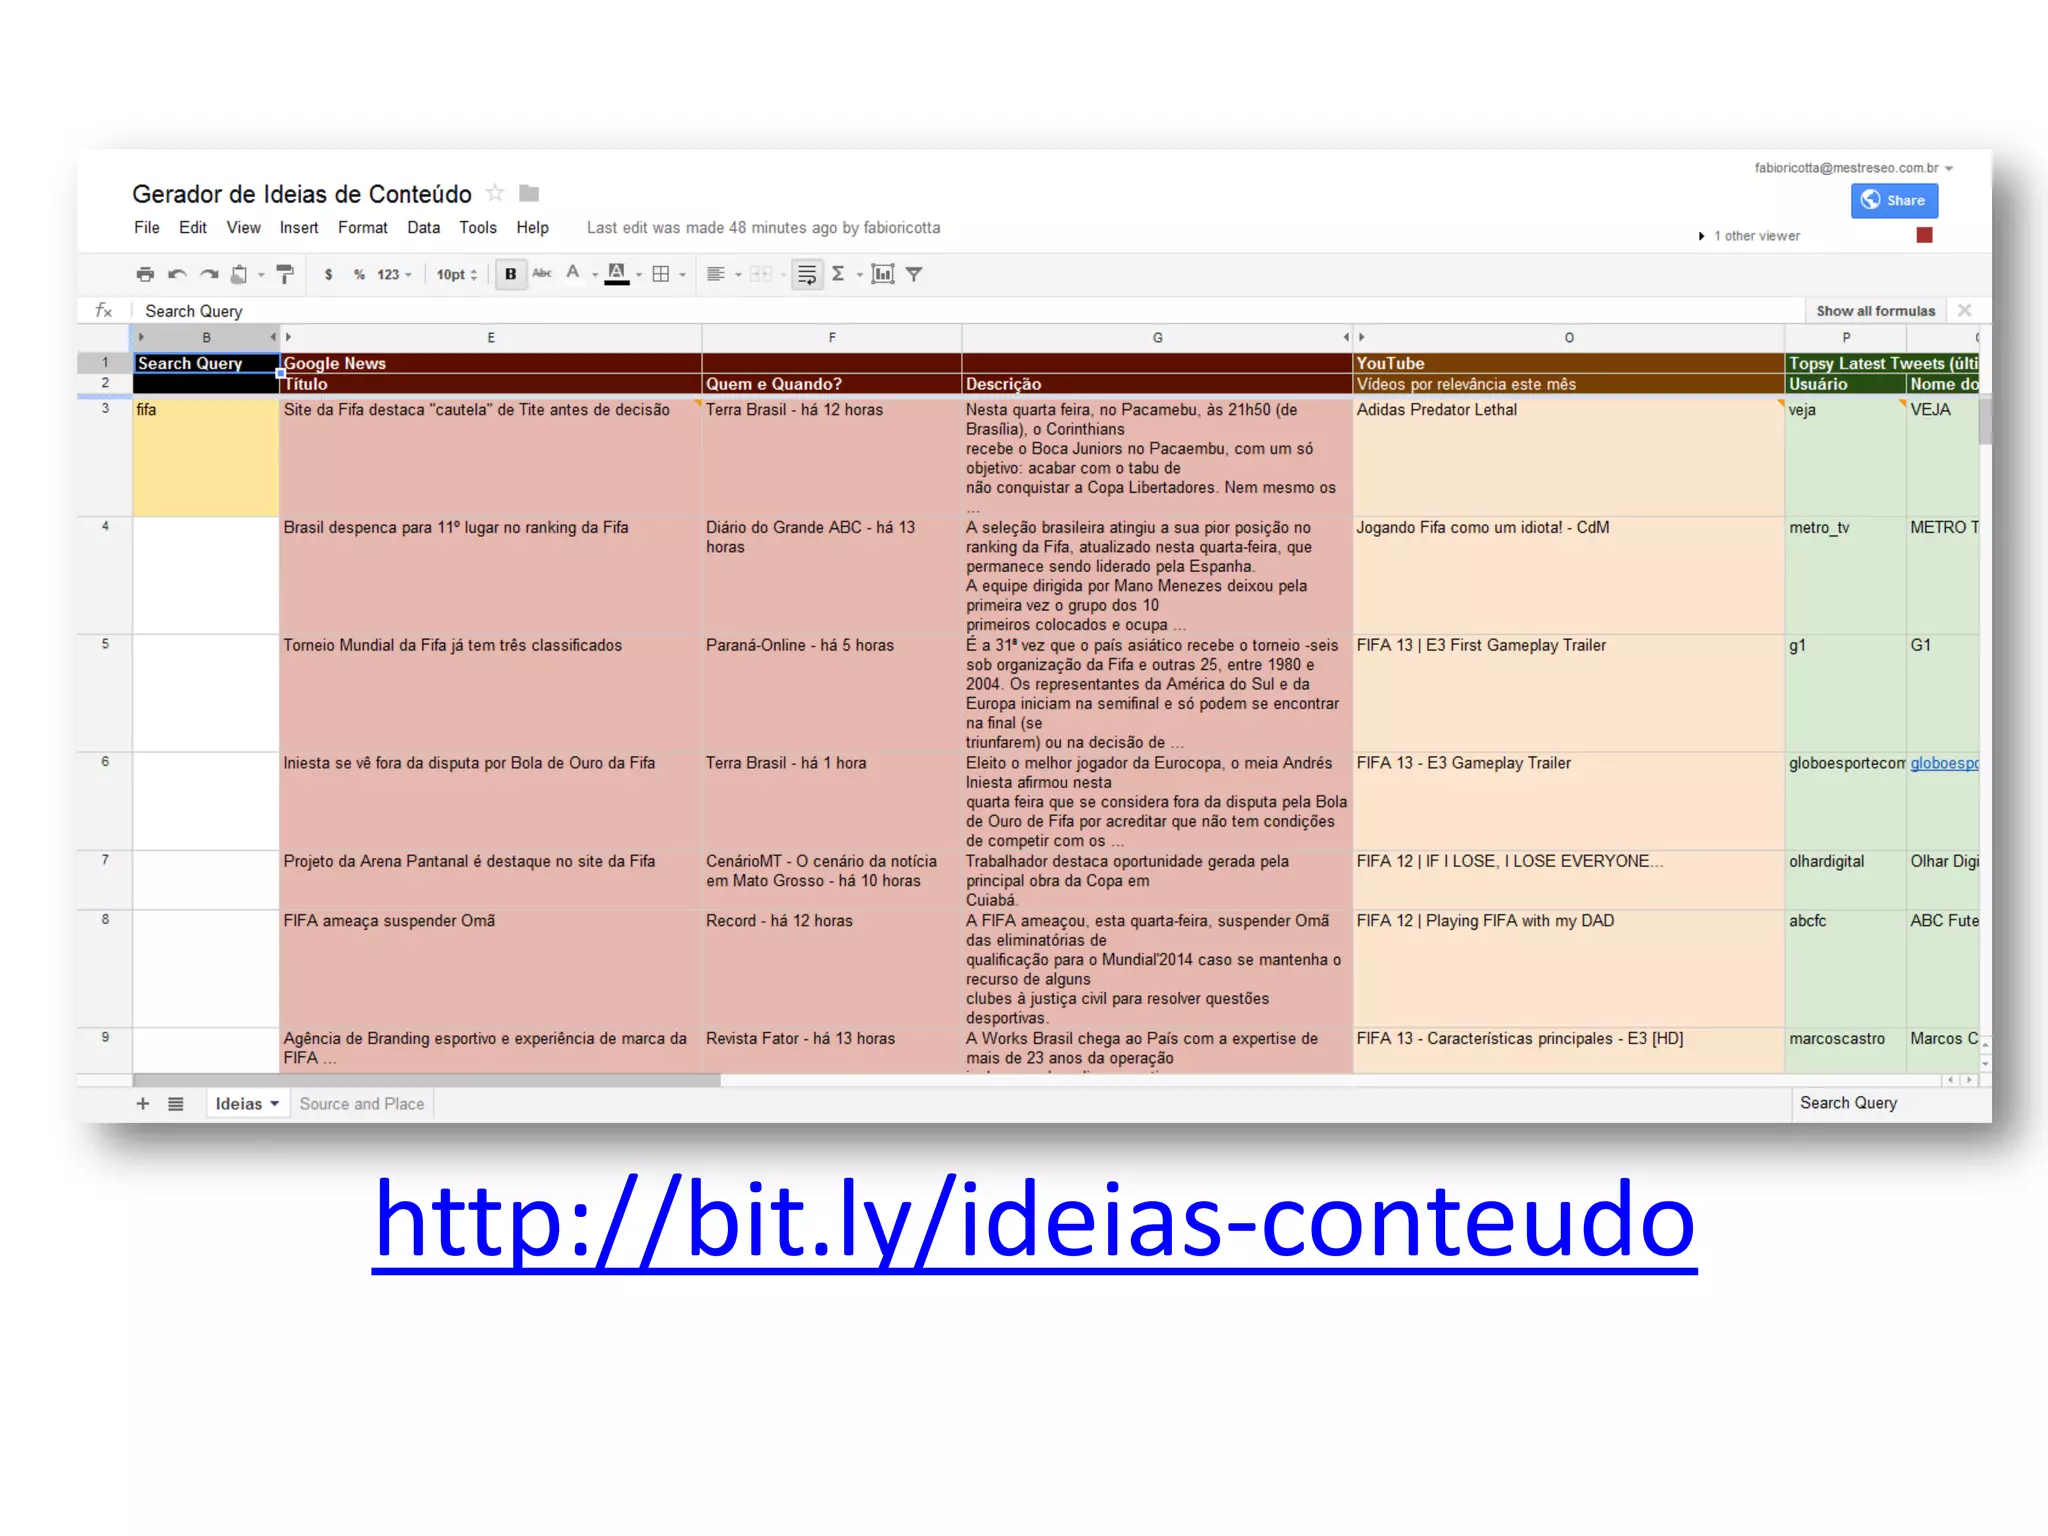Switch to the Ideias sheet tab
Viewport: 2048px width, 1536px height.
coord(246,1104)
